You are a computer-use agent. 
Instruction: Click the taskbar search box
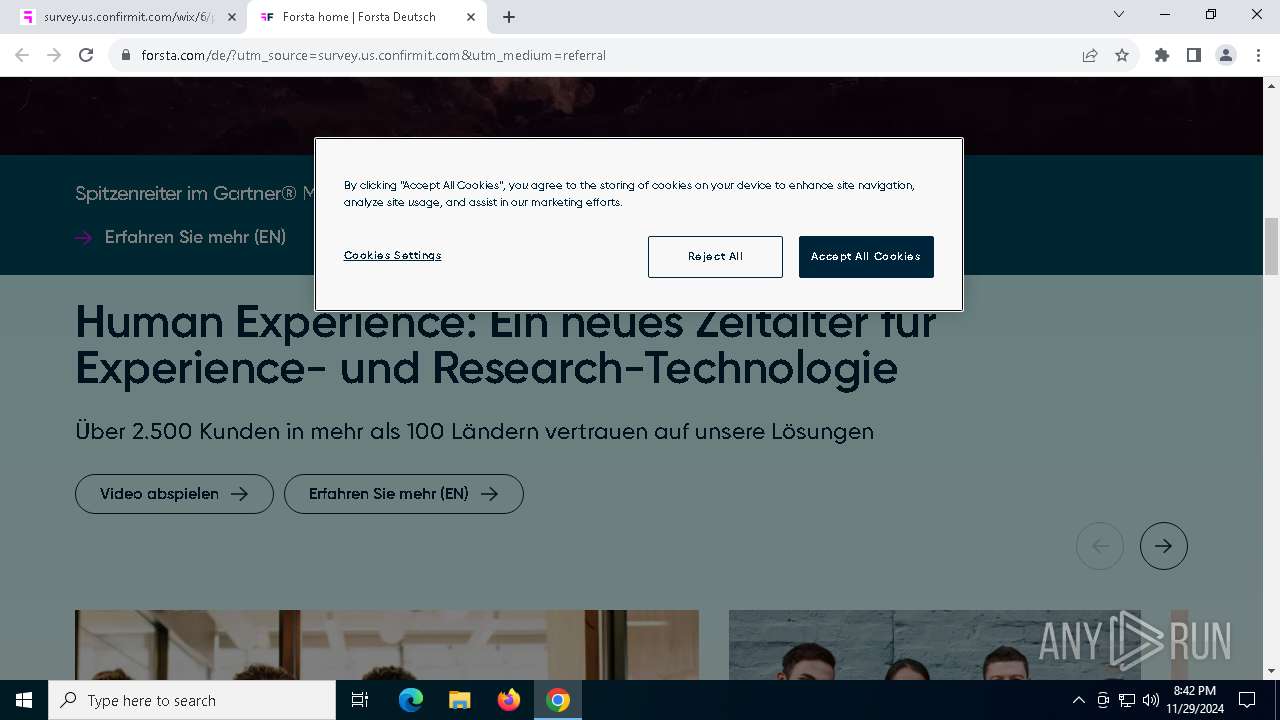point(192,700)
